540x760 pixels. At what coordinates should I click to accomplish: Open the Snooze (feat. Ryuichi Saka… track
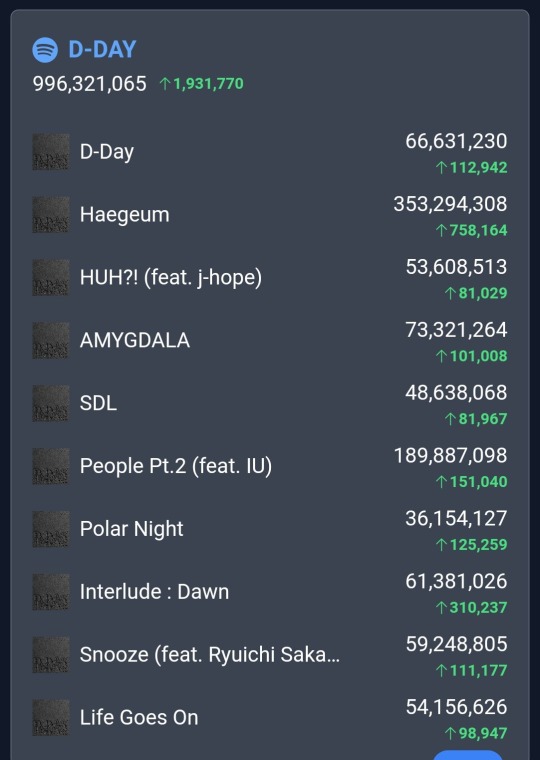click(x=210, y=655)
